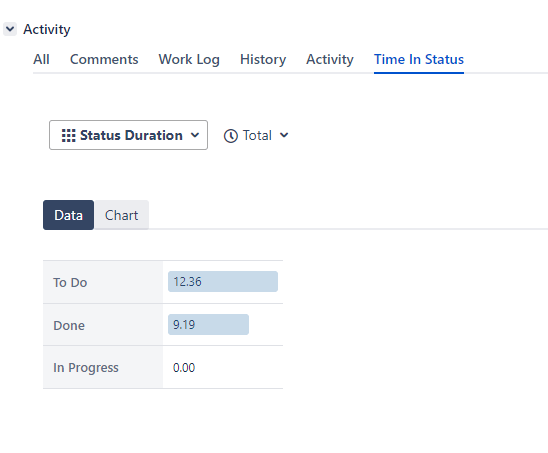The height and width of the screenshot is (453, 548).
Task: Click the To Do duration bar 12.36
Action: coord(223,281)
